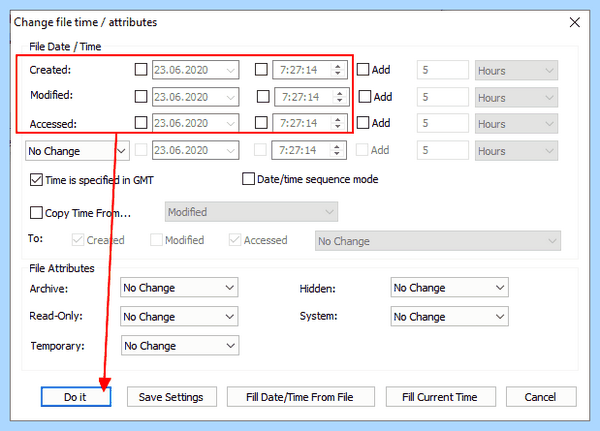Open the Copy Time From source dropdown
The height and width of the screenshot is (431, 600).
pos(251,212)
